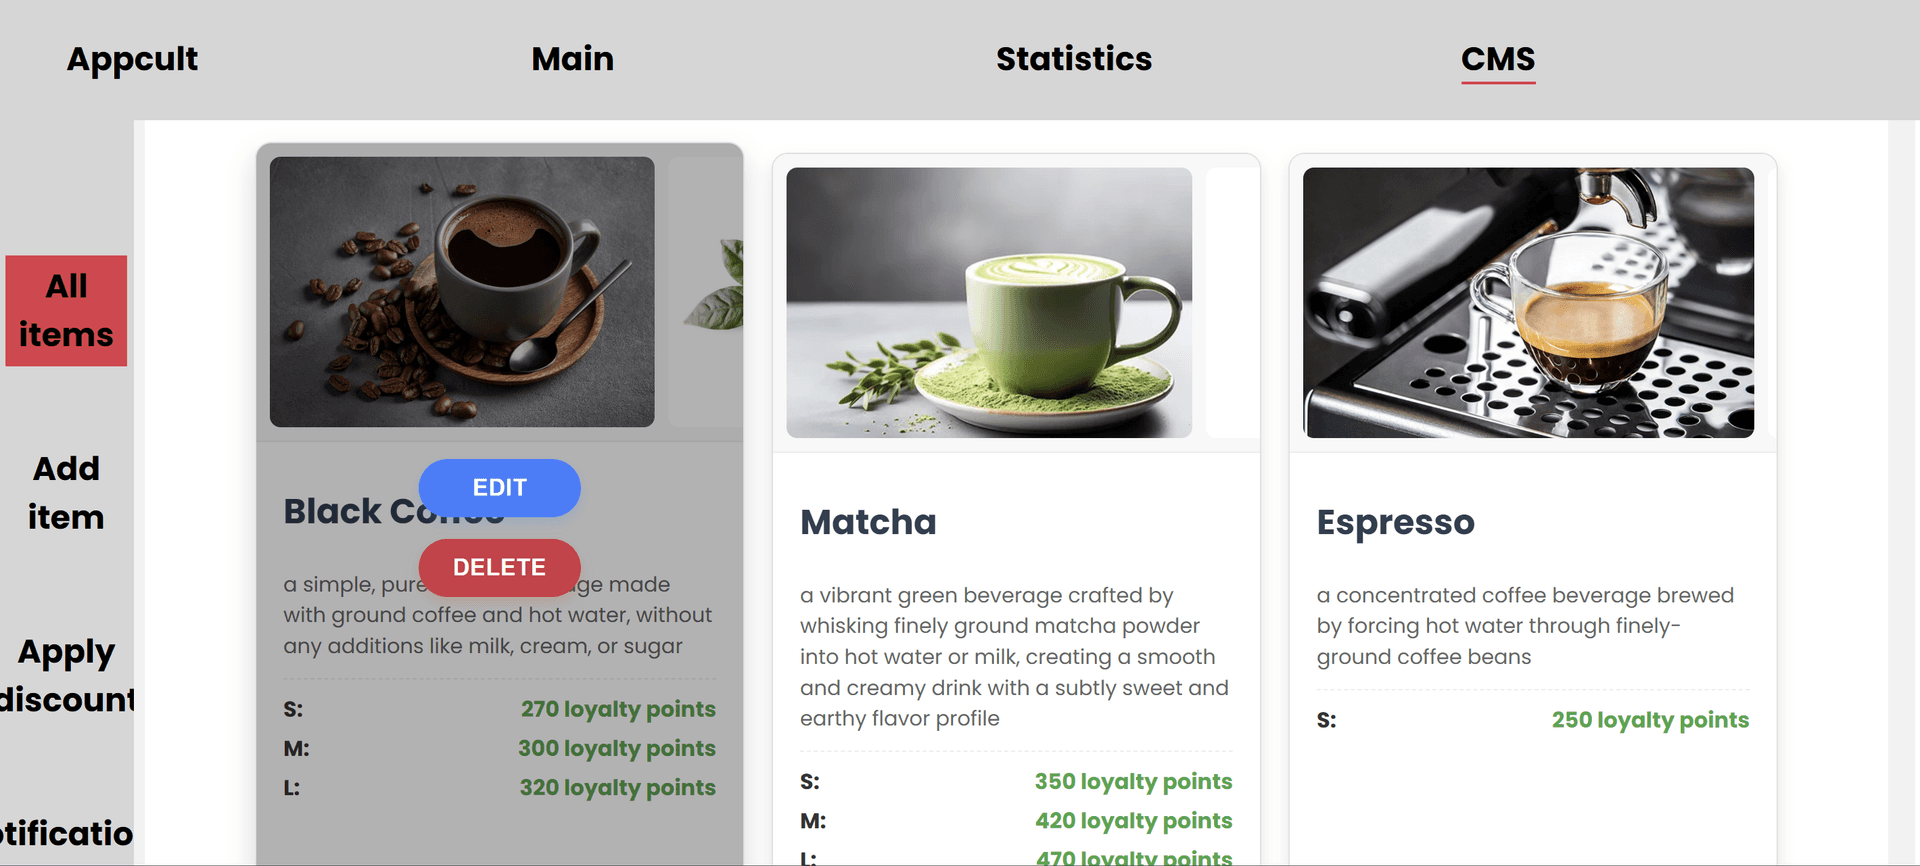The width and height of the screenshot is (1920, 866).
Task: Click the Matcha cup photo
Action: (x=989, y=302)
